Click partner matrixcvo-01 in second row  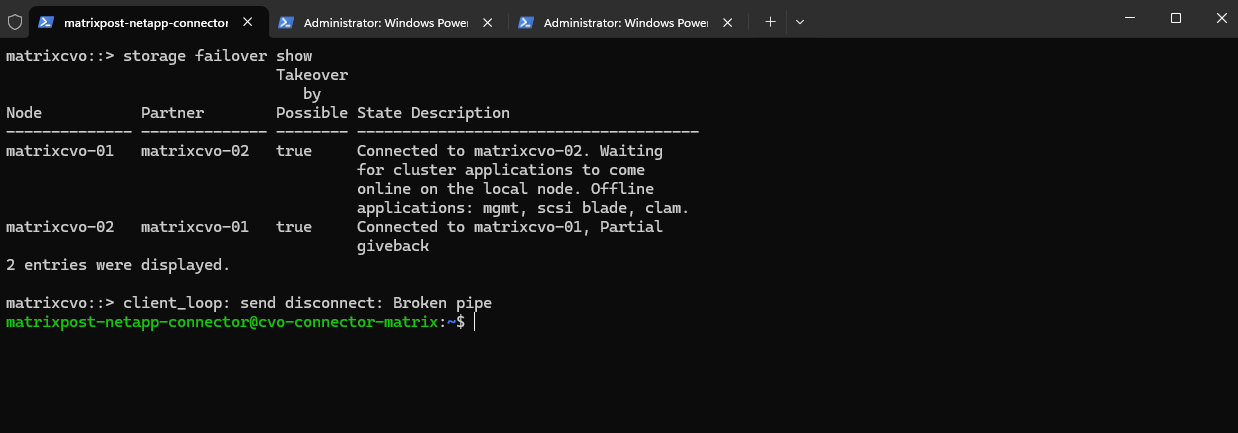coord(195,227)
